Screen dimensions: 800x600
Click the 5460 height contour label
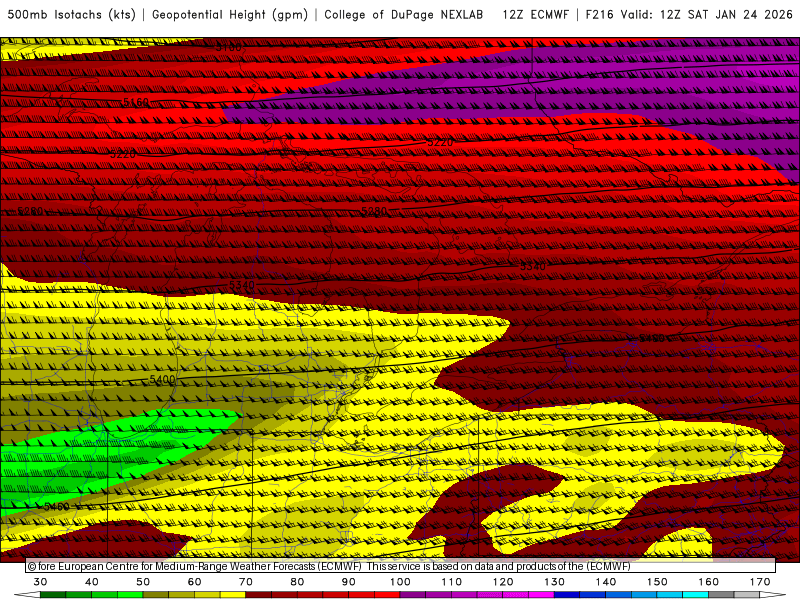[57, 507]
